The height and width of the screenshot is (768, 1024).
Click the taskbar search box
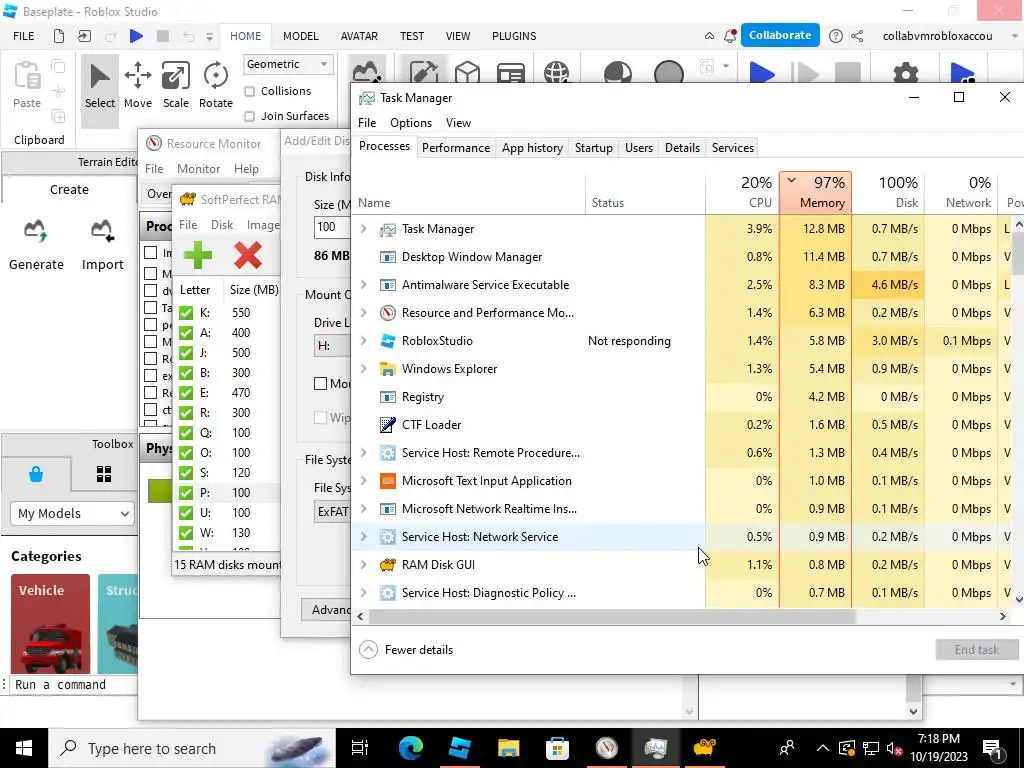(x=191, y=748)
